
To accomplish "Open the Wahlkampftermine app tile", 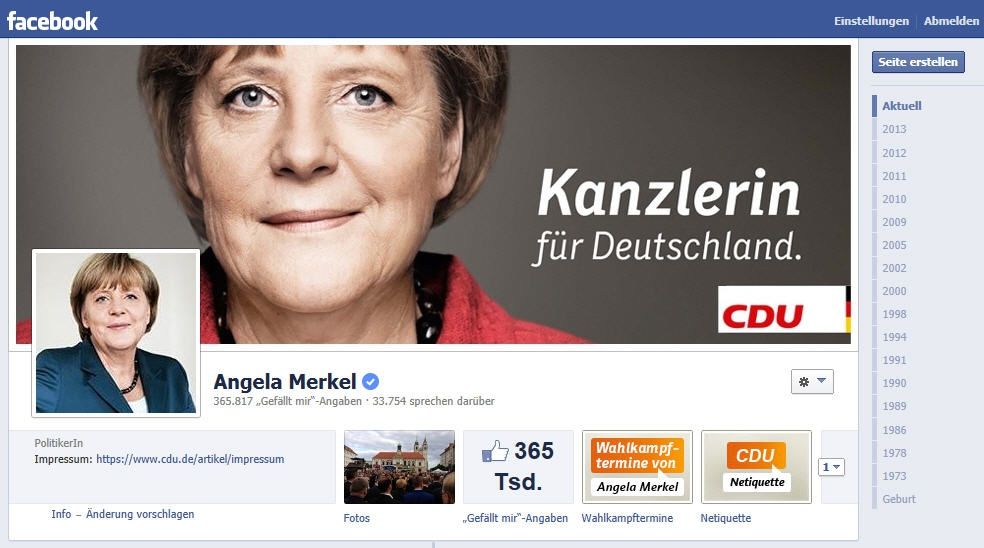I will [x=637, y=466].
